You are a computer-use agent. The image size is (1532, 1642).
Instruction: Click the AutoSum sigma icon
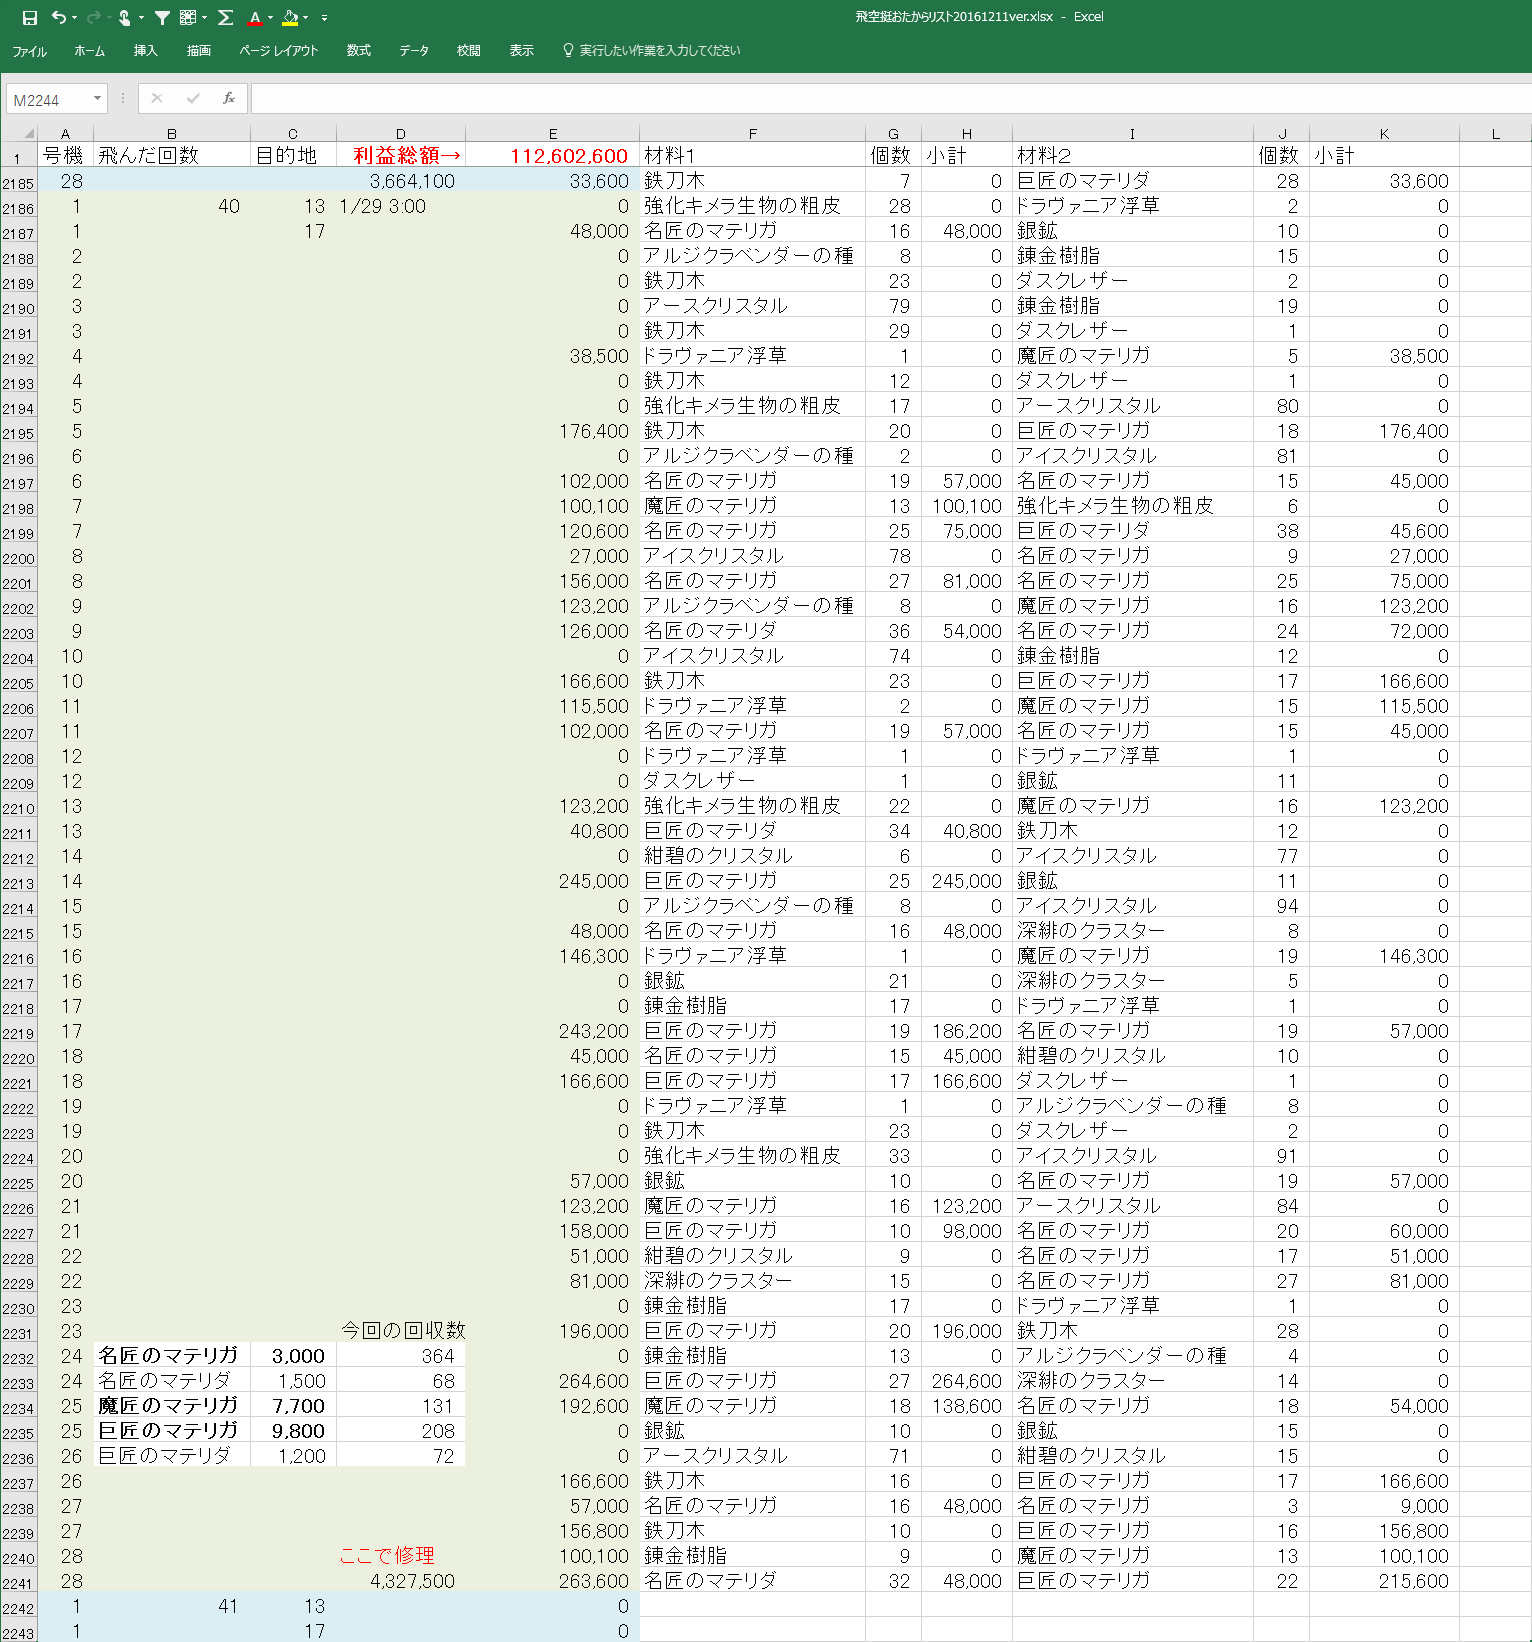225,17
